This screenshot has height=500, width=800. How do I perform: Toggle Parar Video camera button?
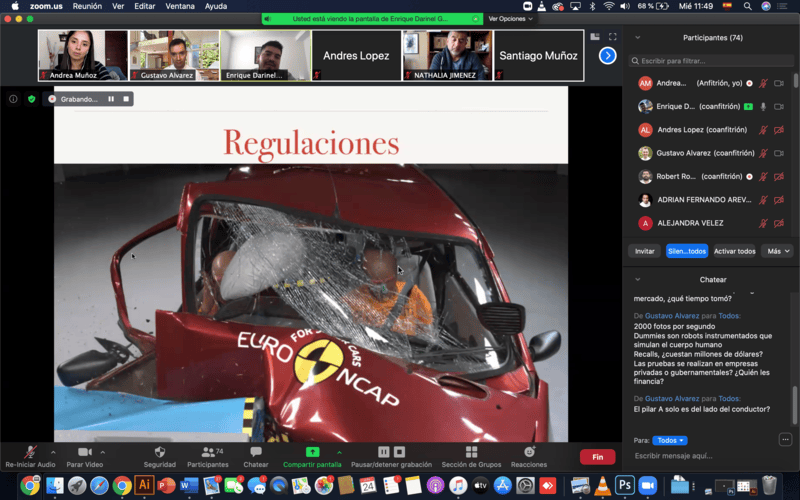pos(85,457)
